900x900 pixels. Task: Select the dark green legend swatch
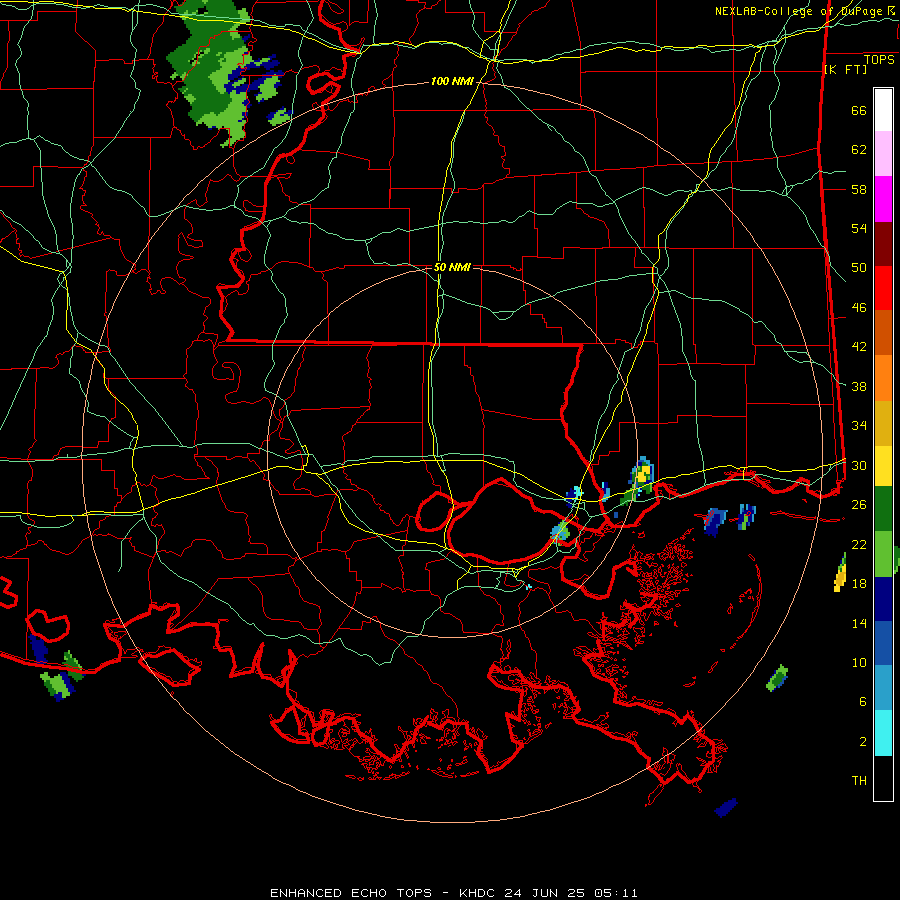(x=883, y=509)
